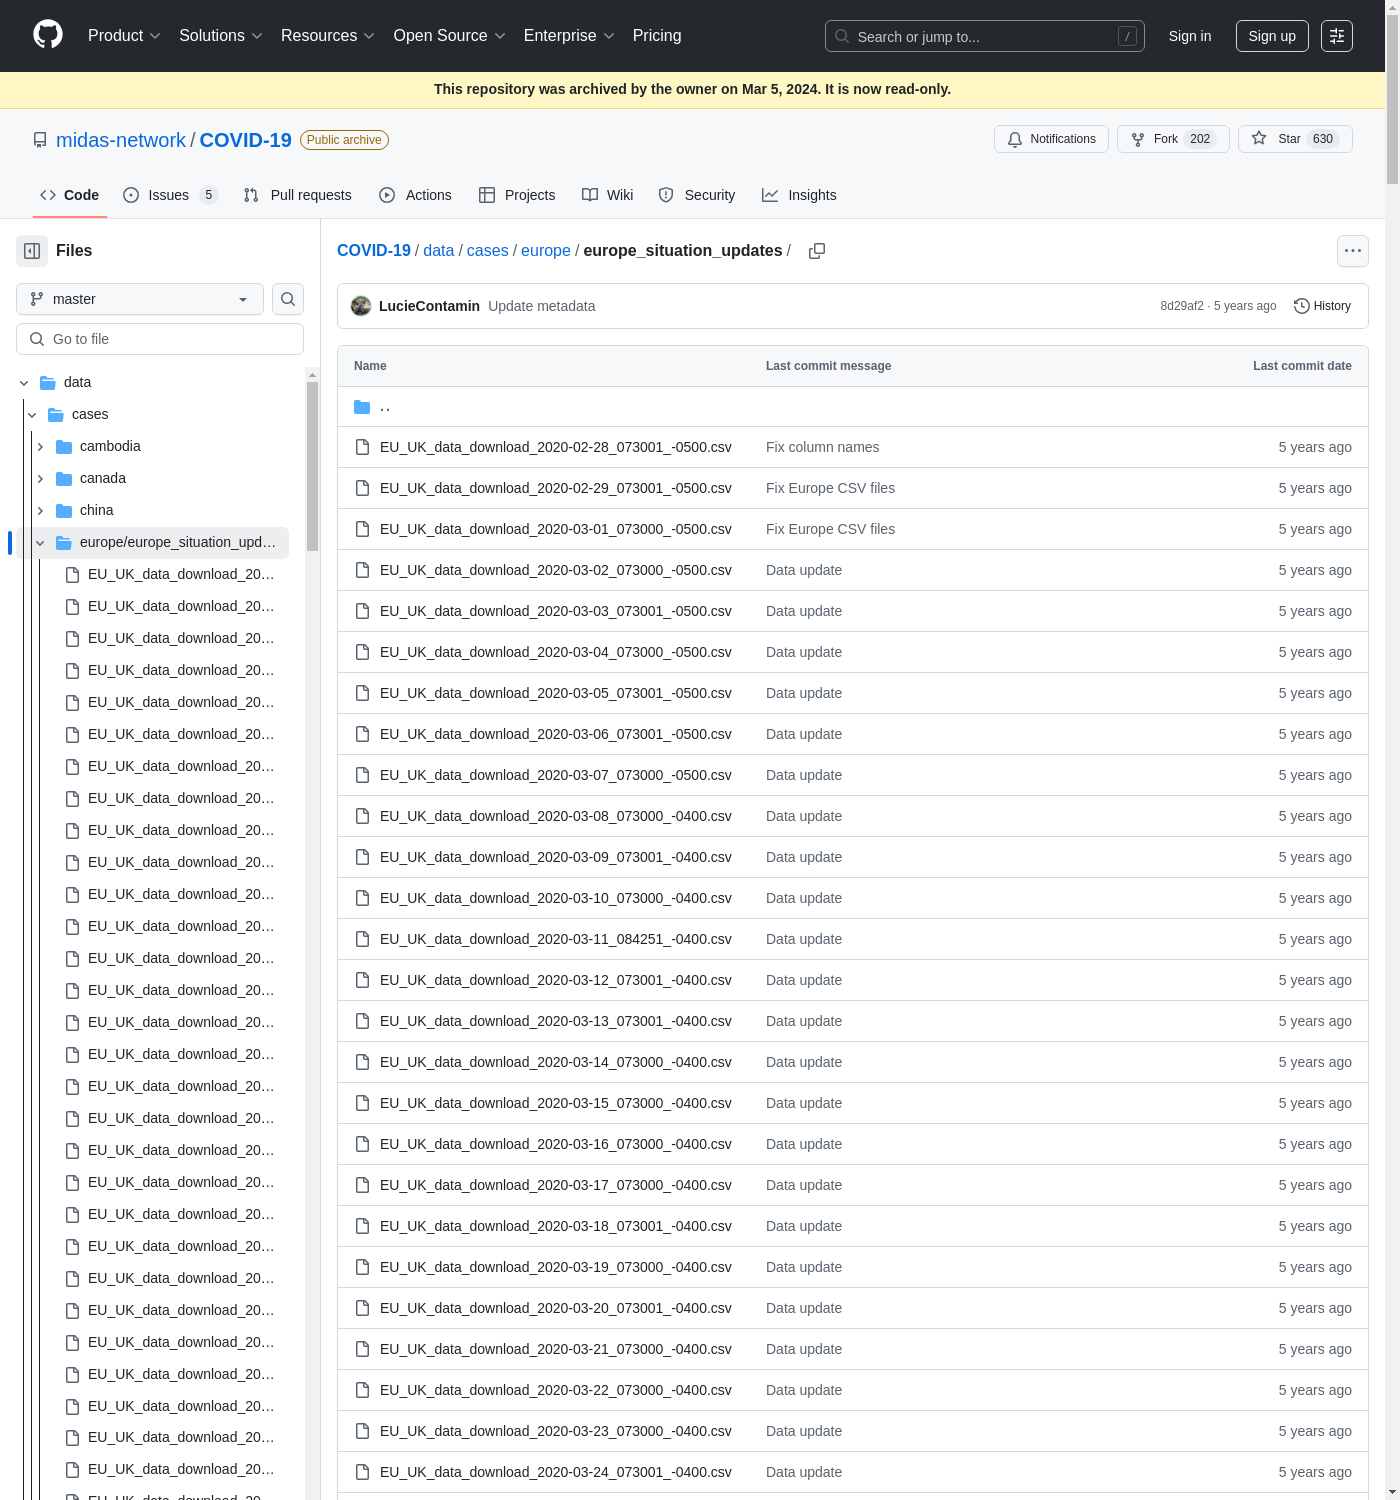Screen dimensions: 1400x1500
Task: Collapse the Files side panel icon
Action: (32, 251)
